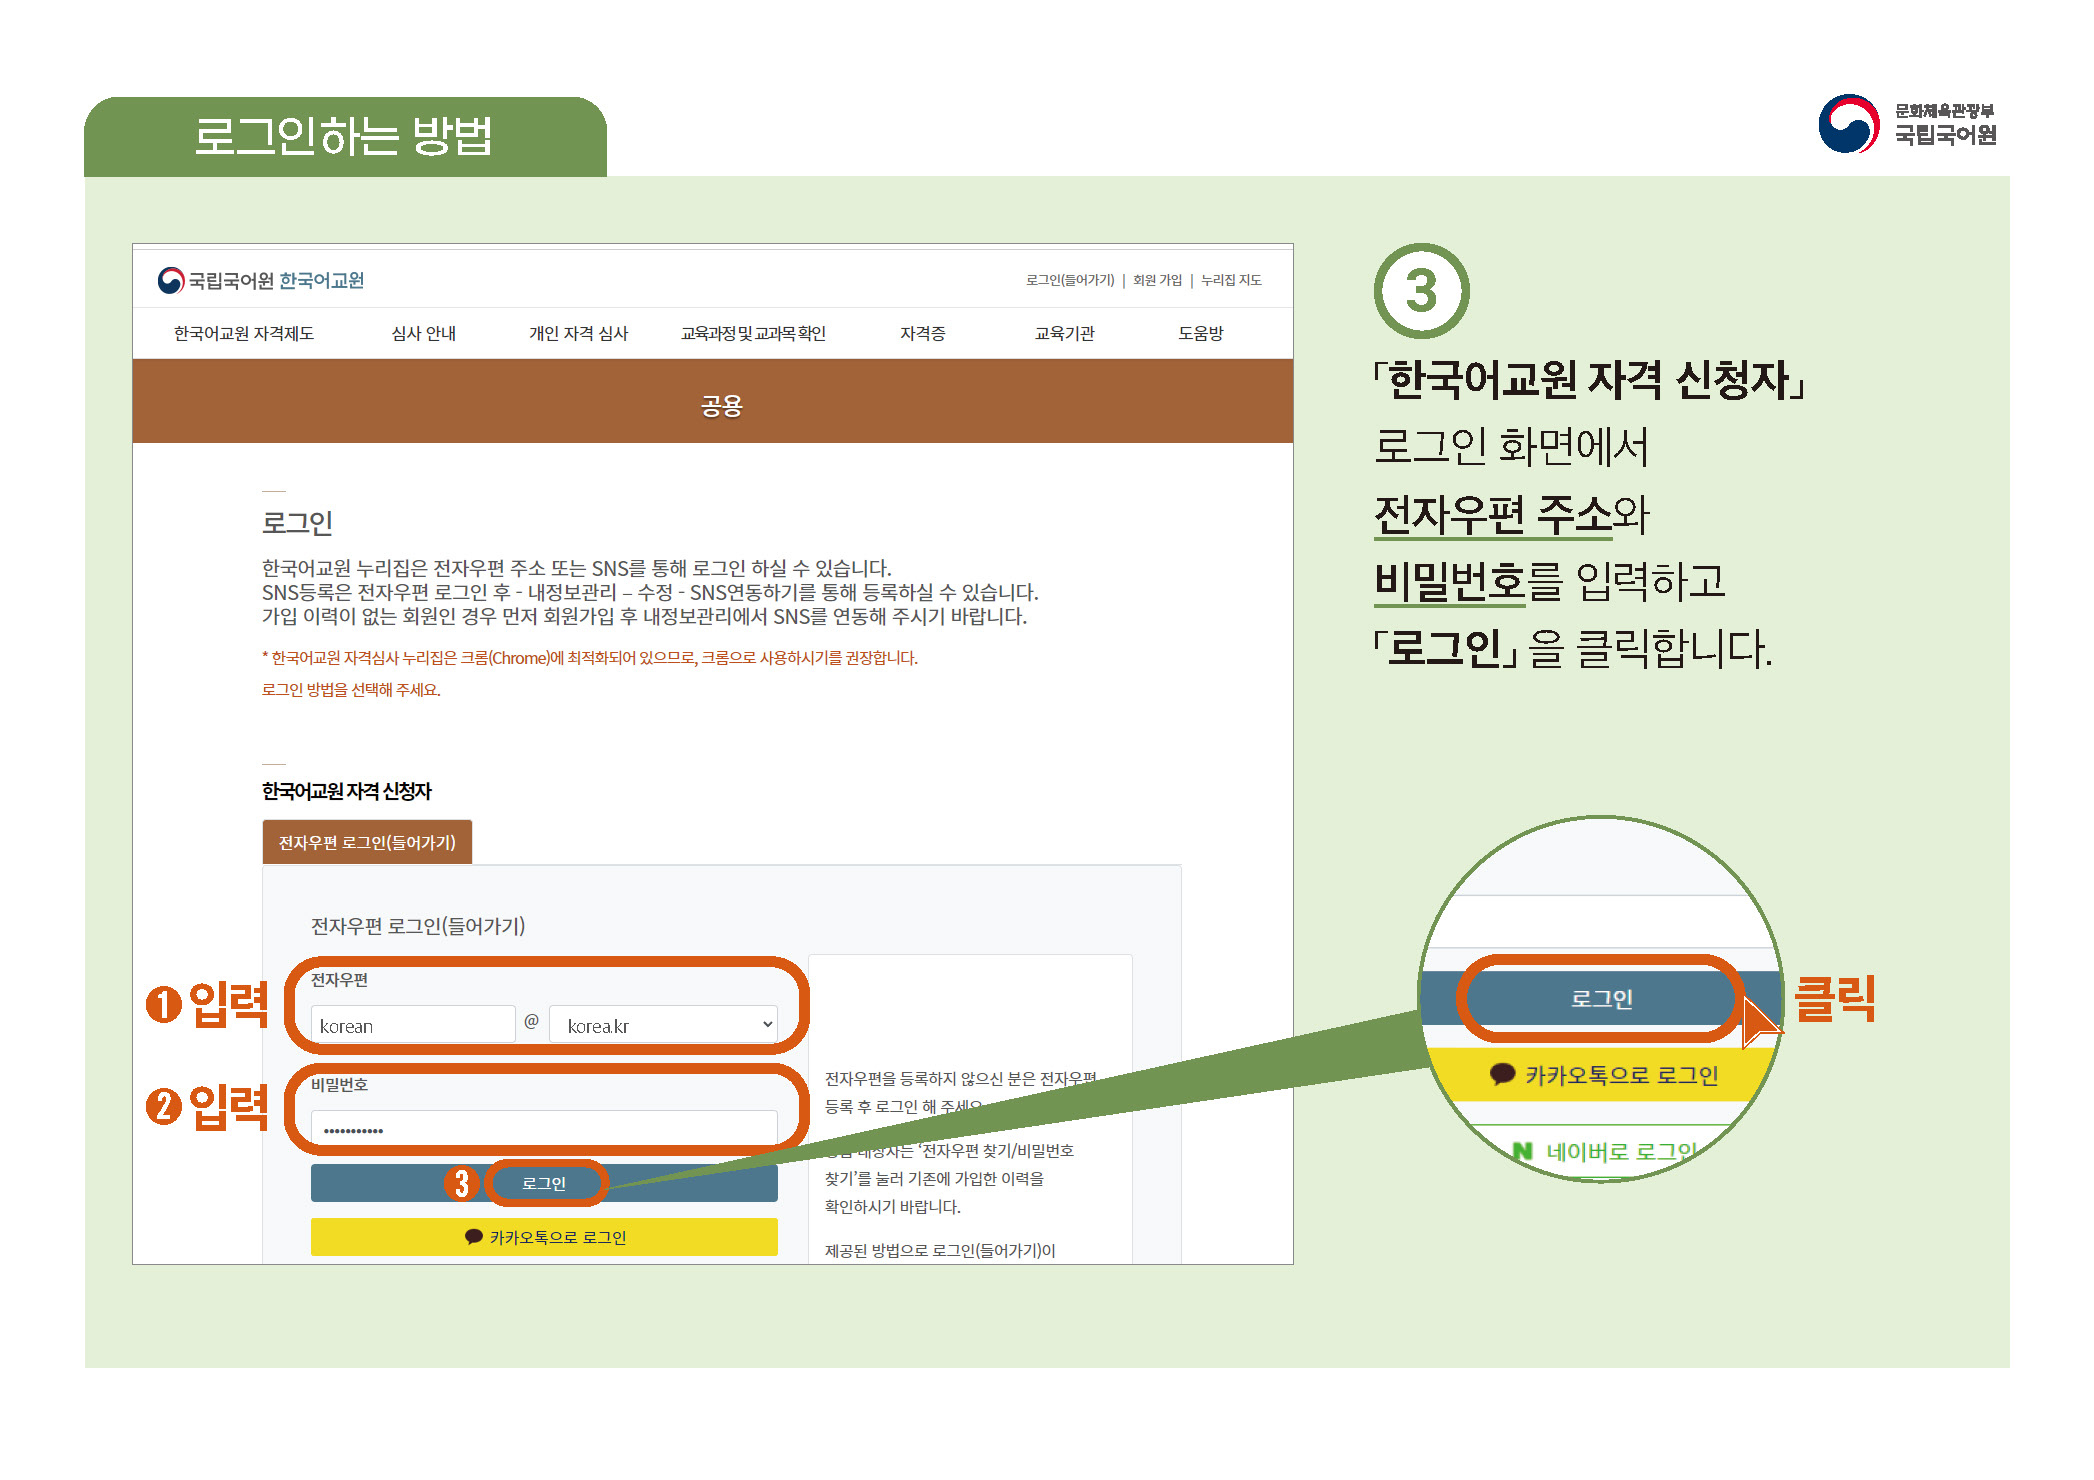Select 한국어교원 자격제도 in the navigation menu
This screenshot has height=1480, width=2094.
[x=243, y=333]
